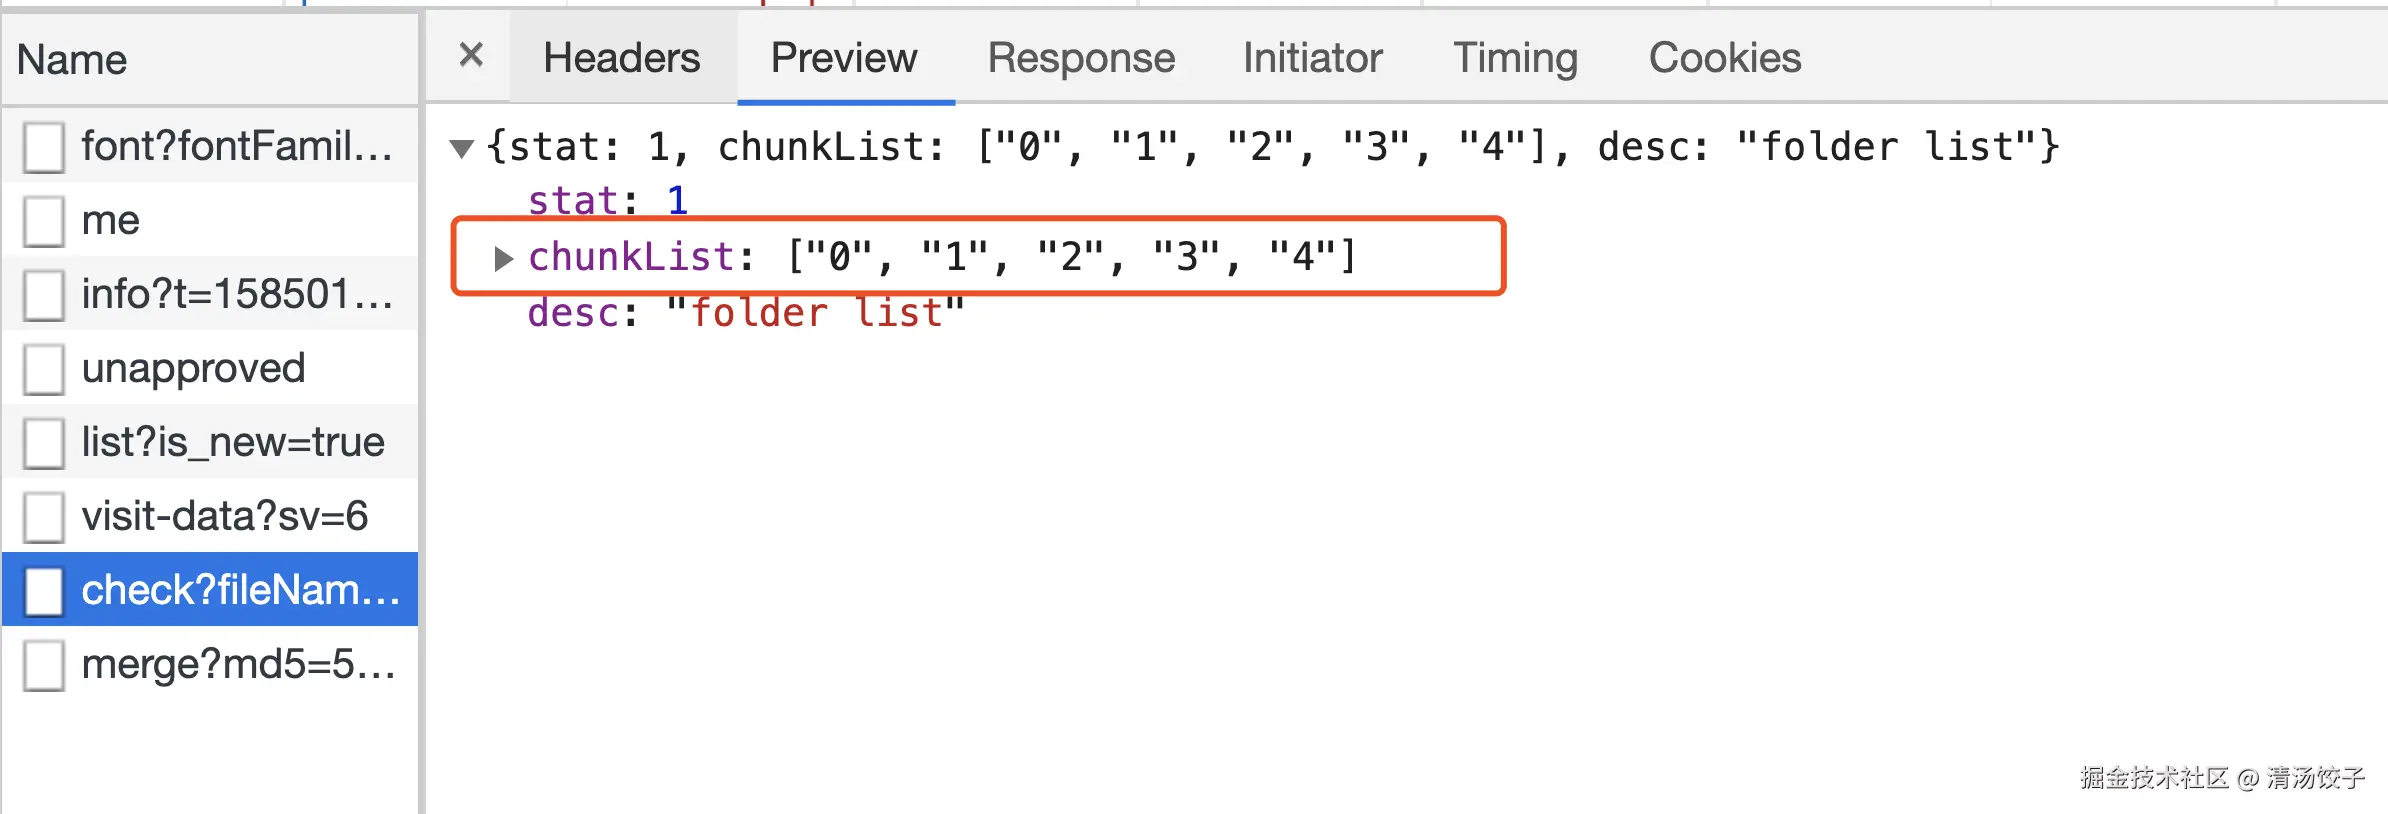This screenshot has width=2388, height=814.
Task: Select the font?fontFamil request icon
Action: [44, 147]
